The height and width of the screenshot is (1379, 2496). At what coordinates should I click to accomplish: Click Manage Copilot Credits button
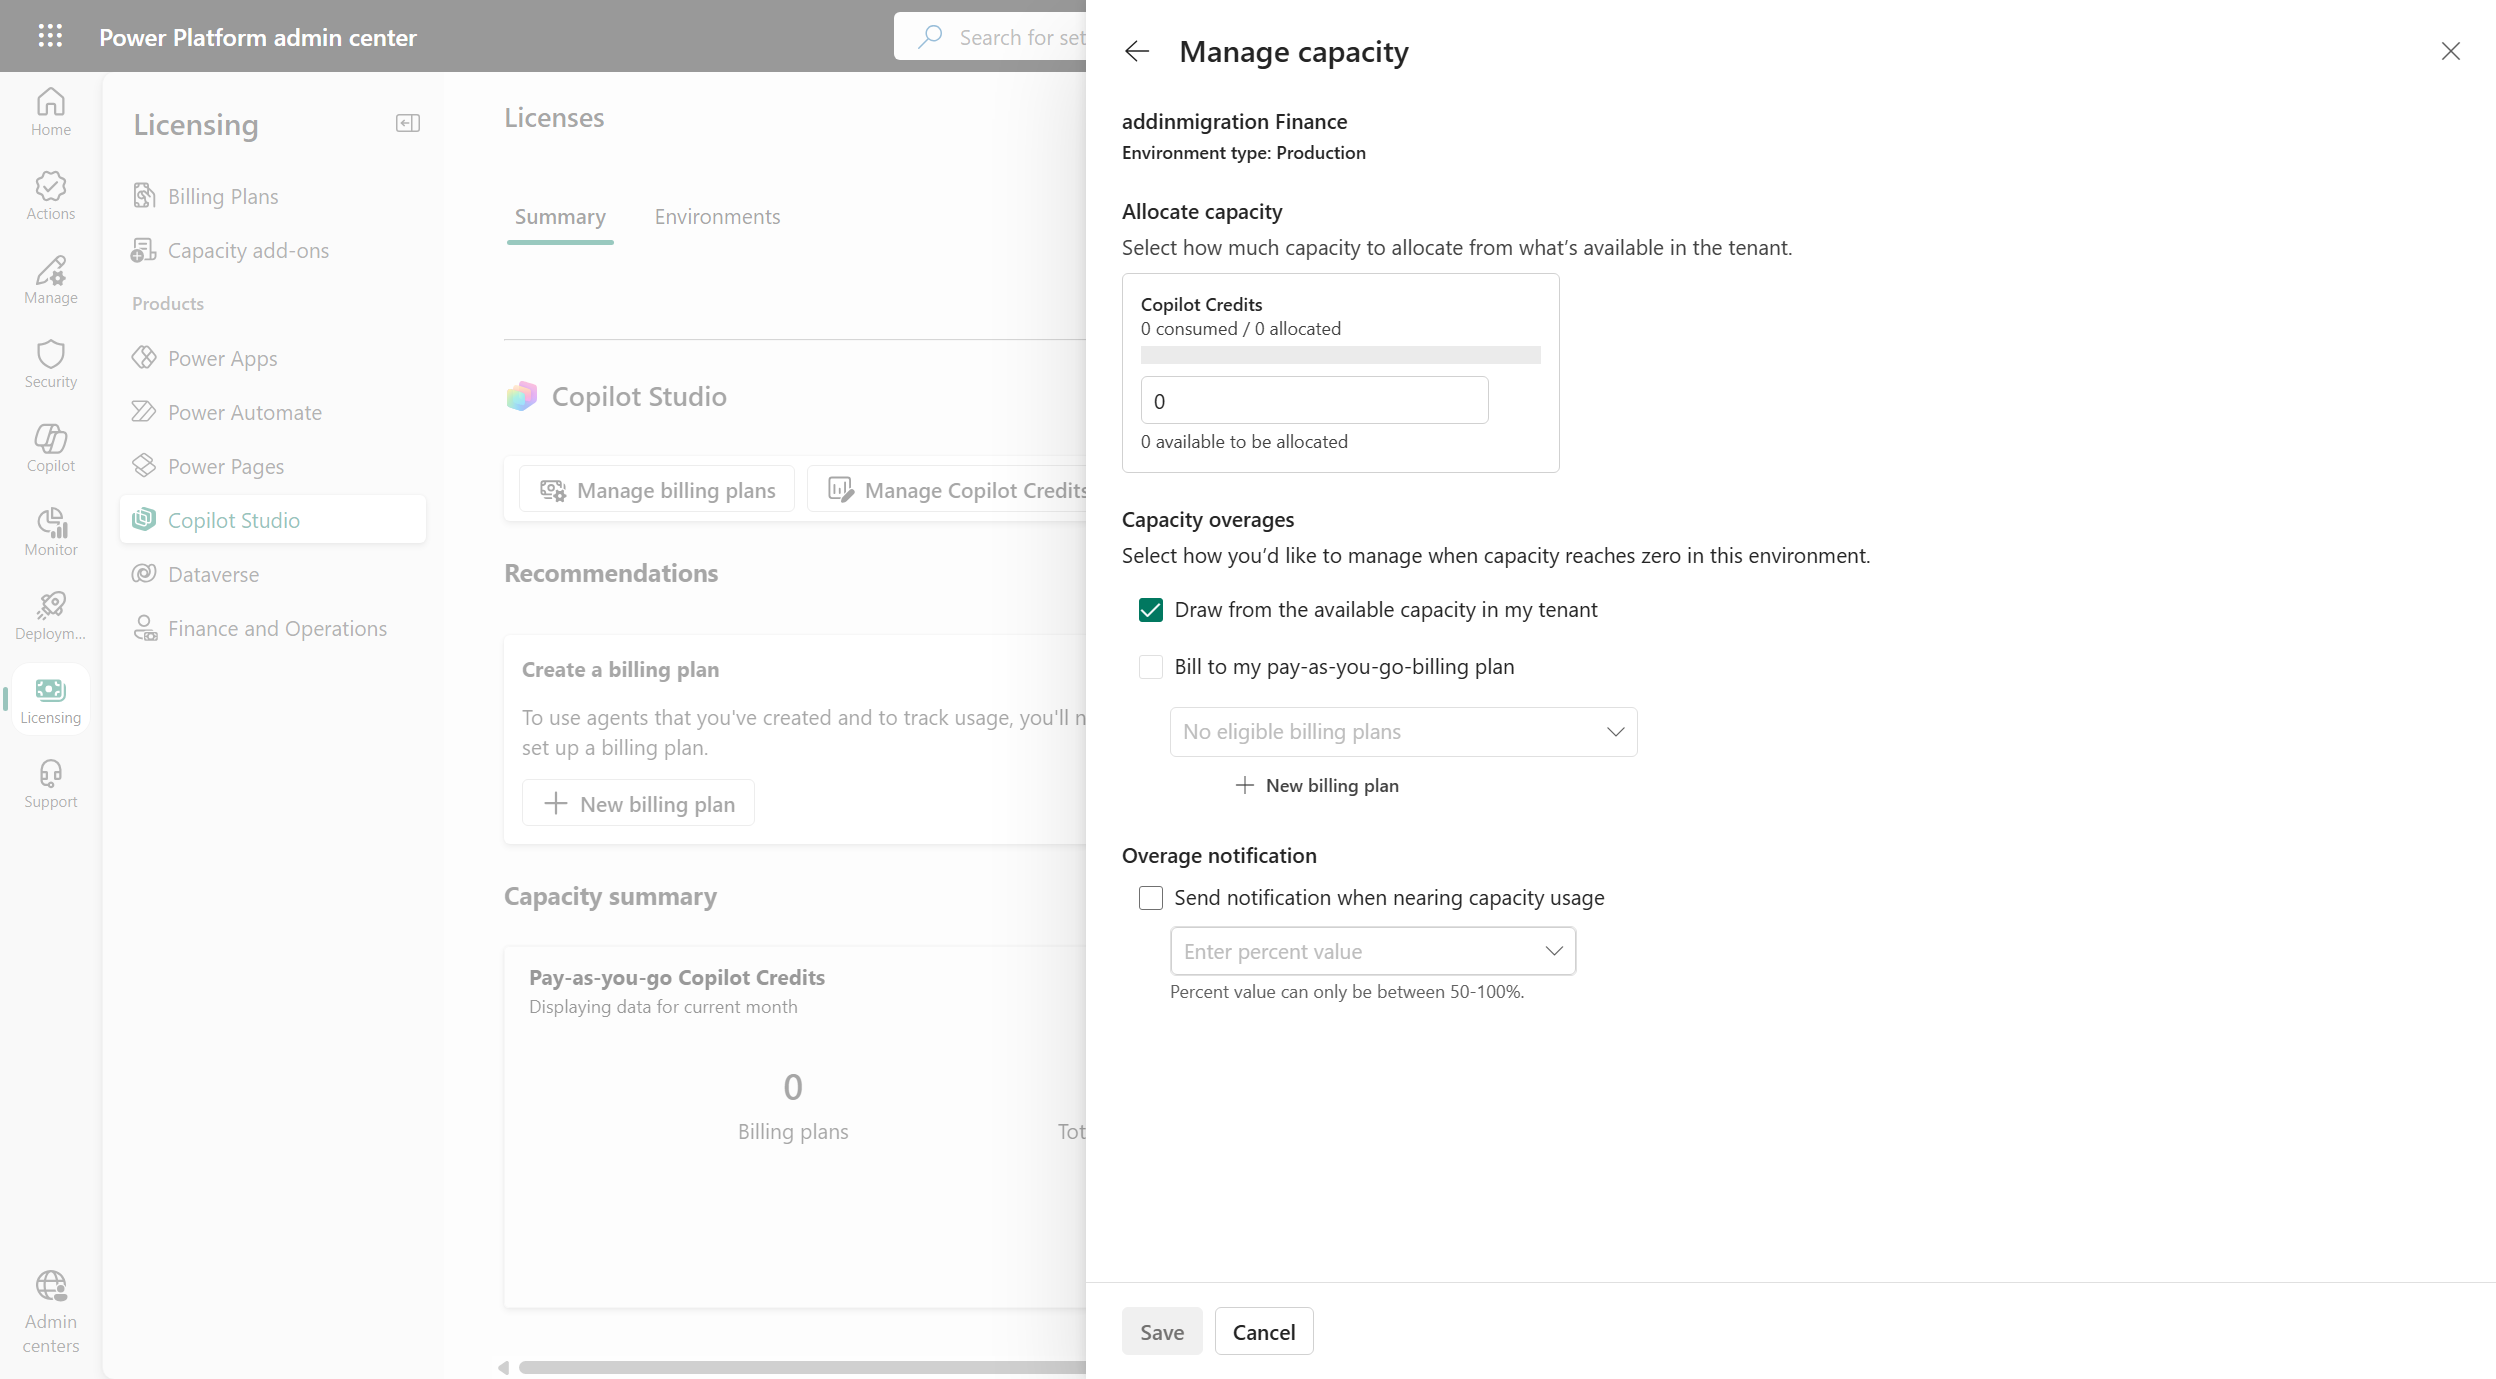point(948,490)
